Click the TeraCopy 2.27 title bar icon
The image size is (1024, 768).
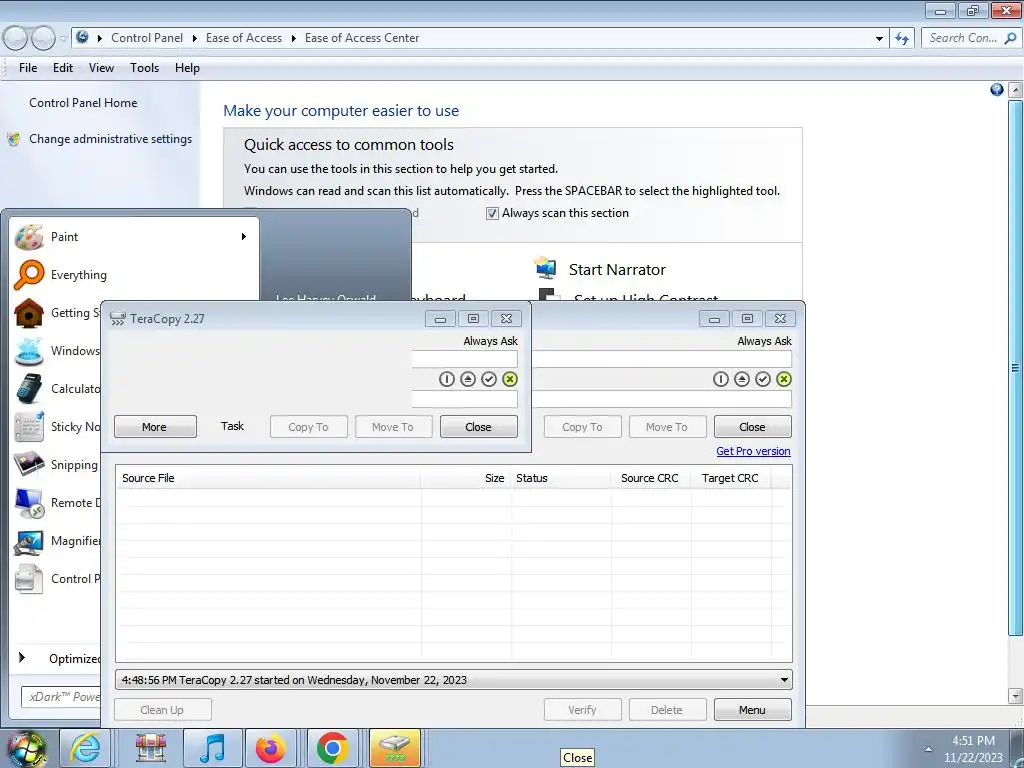point(118,319)
